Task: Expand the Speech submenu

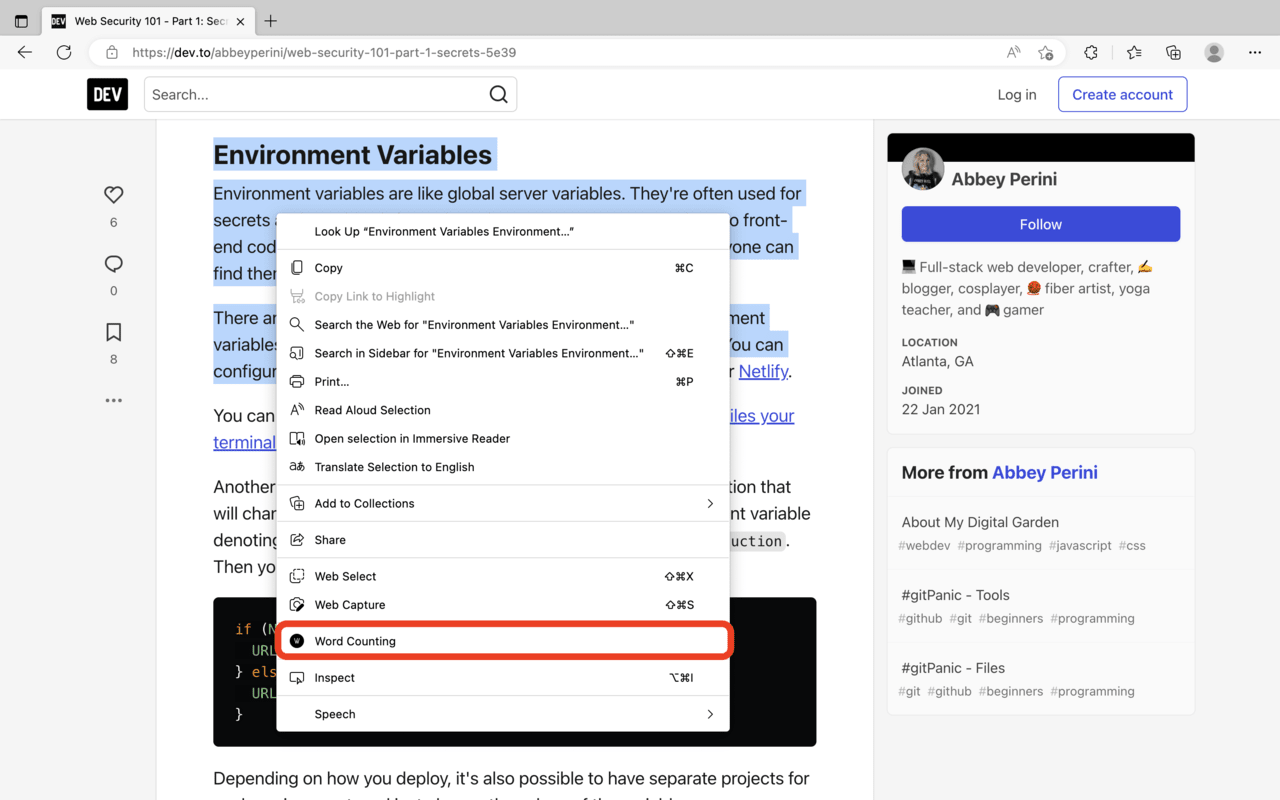Action: click(502, 714)
